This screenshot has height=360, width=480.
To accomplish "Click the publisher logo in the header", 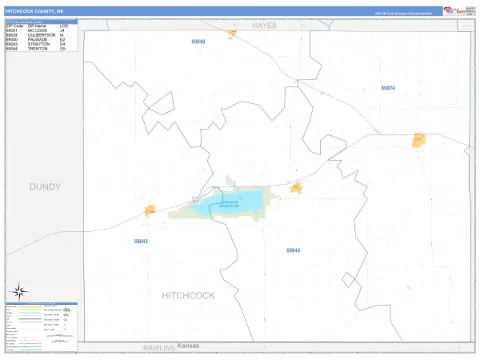I will 459,11.
